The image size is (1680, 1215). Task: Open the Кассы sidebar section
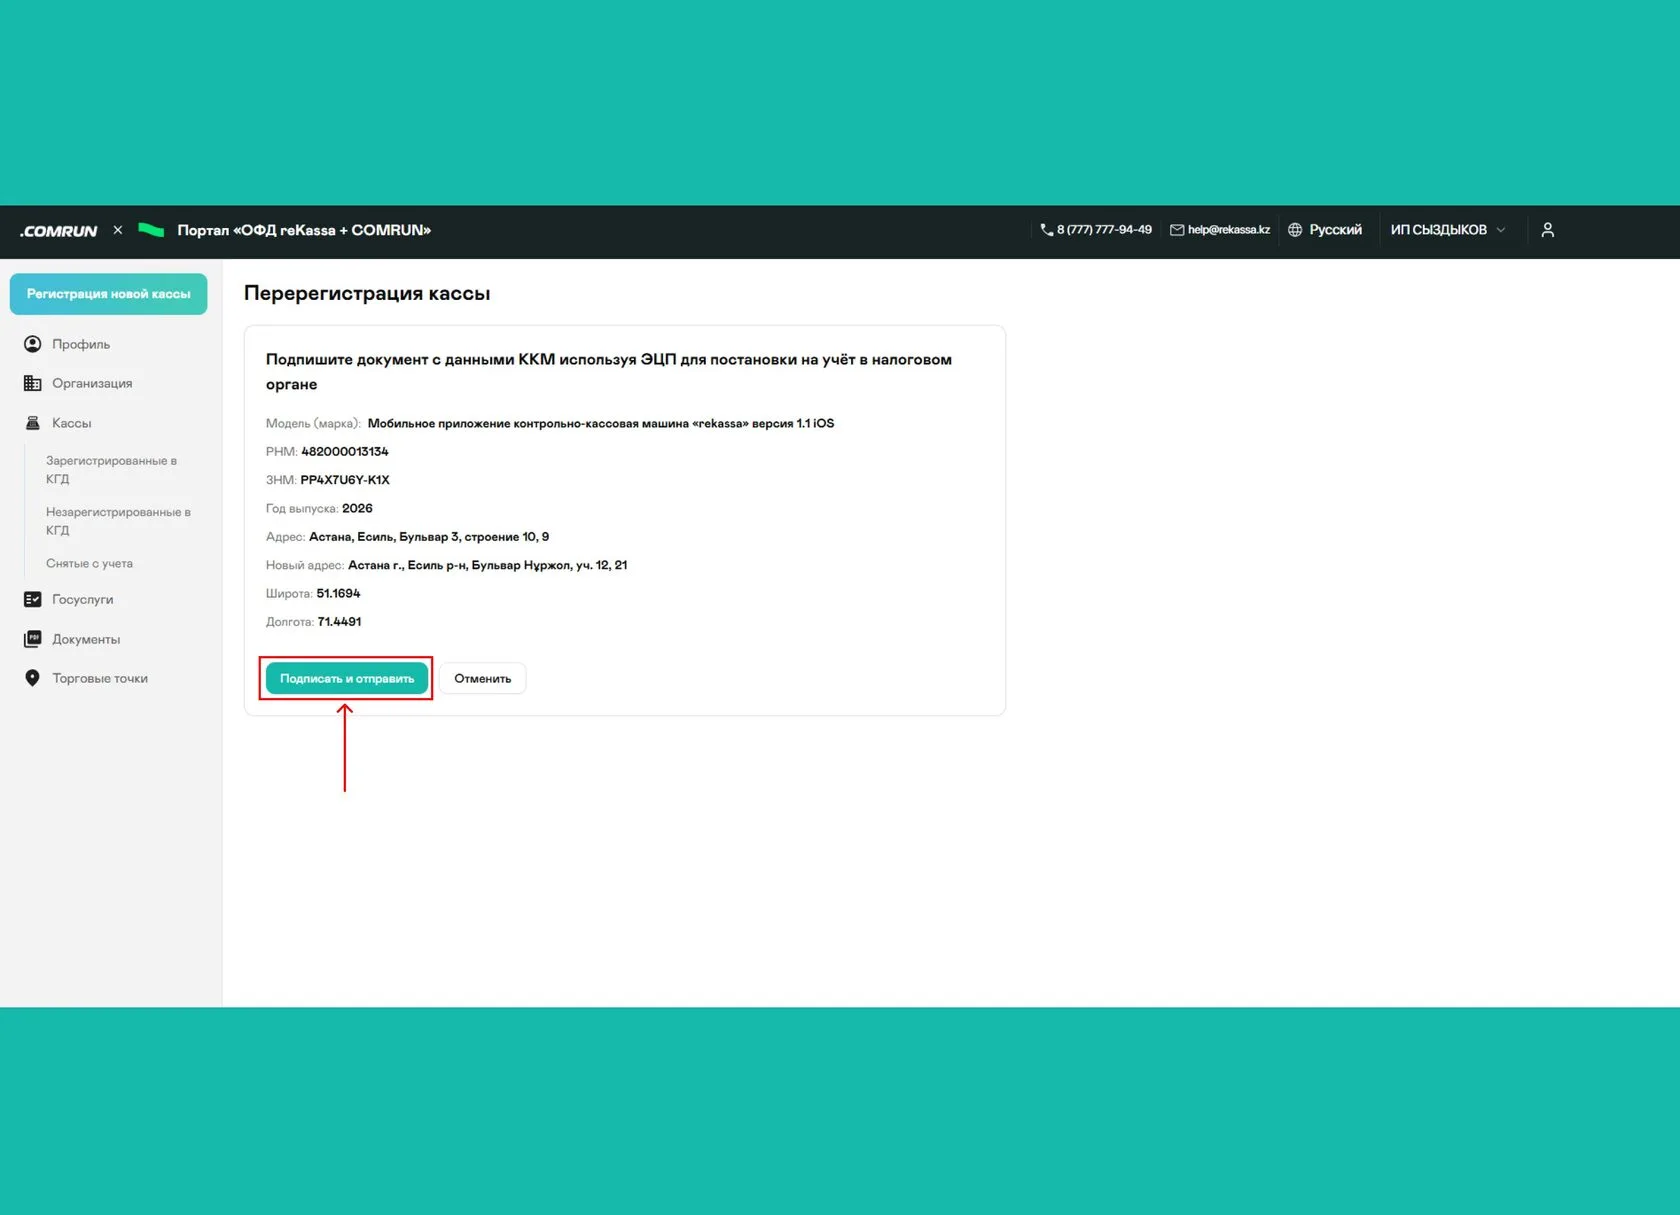tap(72, 423)
